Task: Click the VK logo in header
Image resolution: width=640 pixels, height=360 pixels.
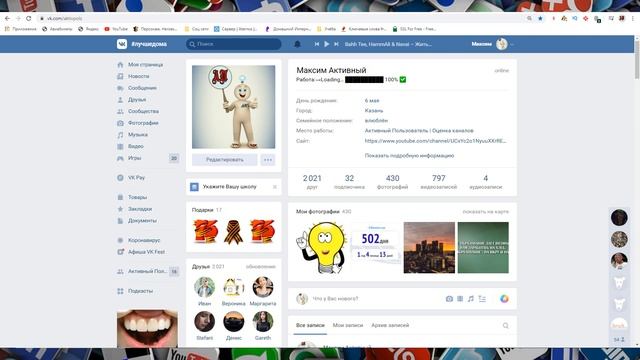Action: click(122, 44)
